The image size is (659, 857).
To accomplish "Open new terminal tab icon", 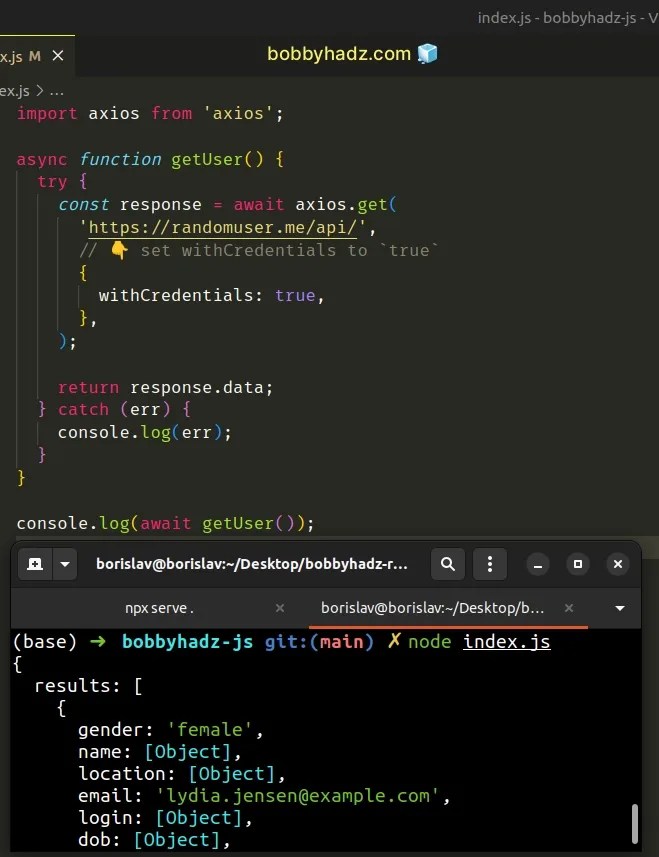I will [x=35, y=564].
